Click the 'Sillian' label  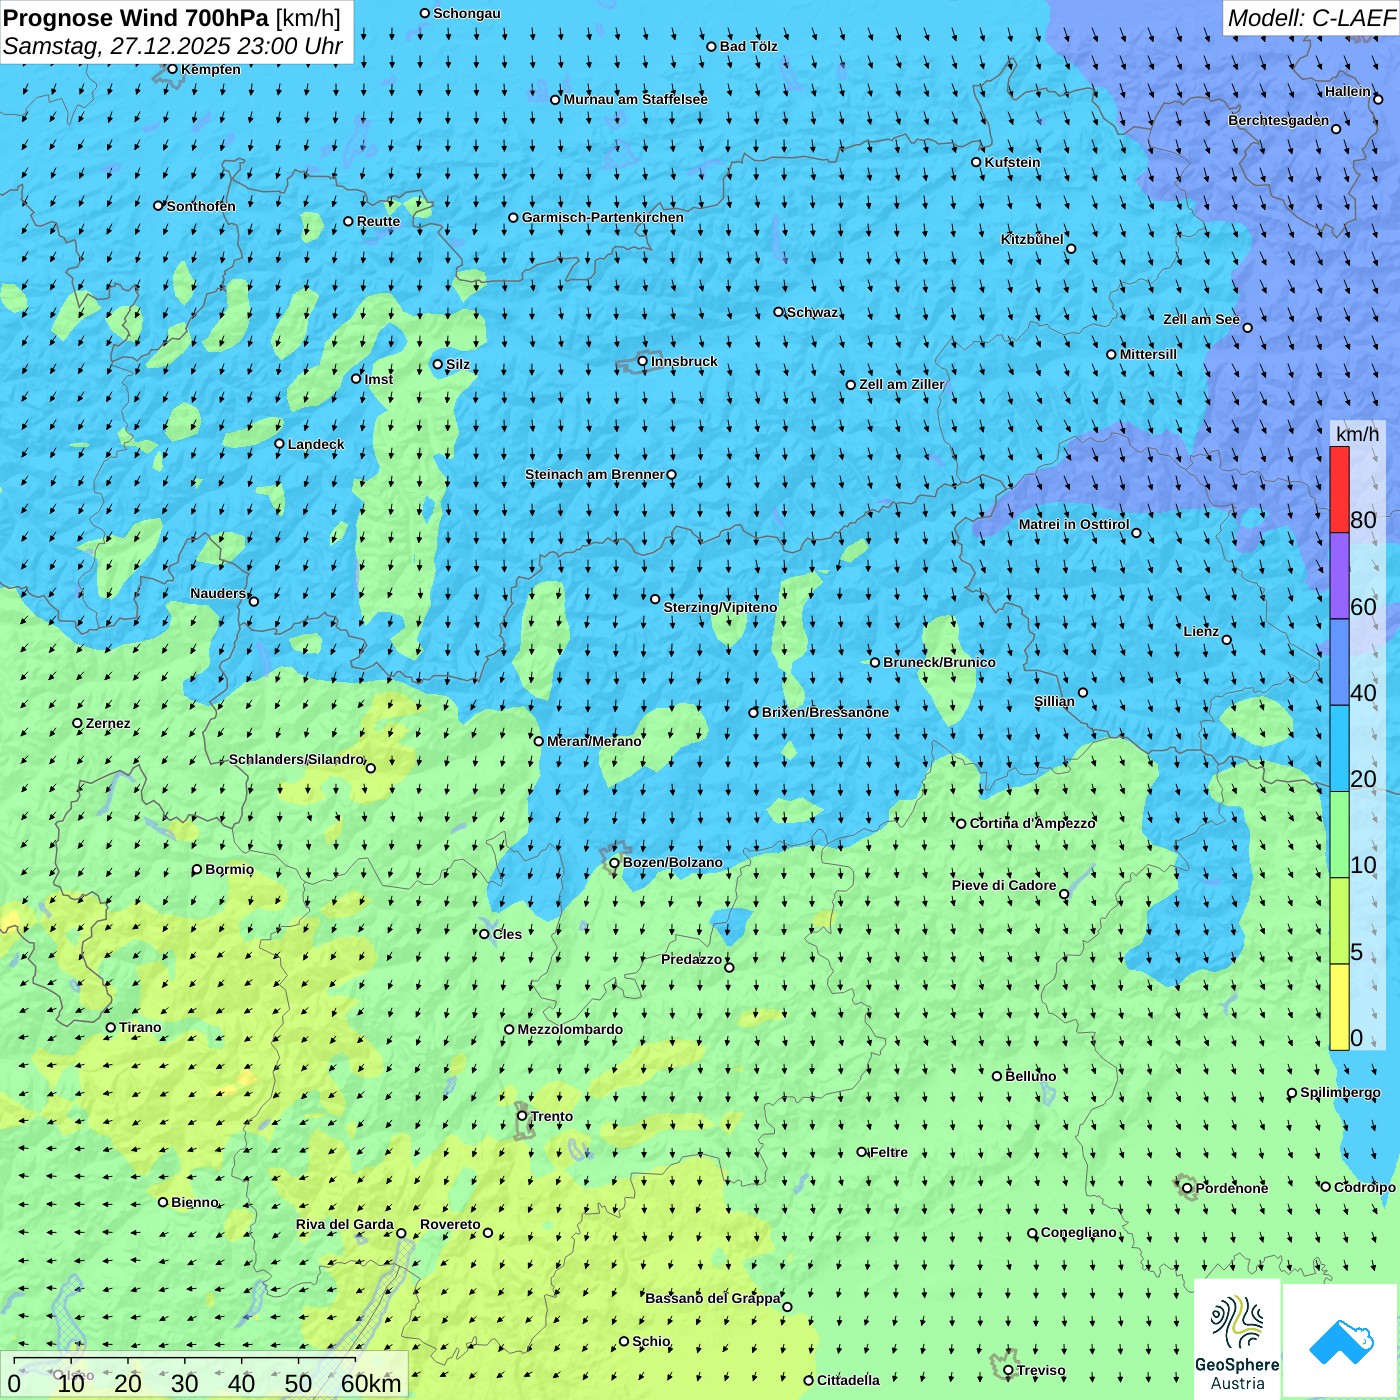point(1054,701)
